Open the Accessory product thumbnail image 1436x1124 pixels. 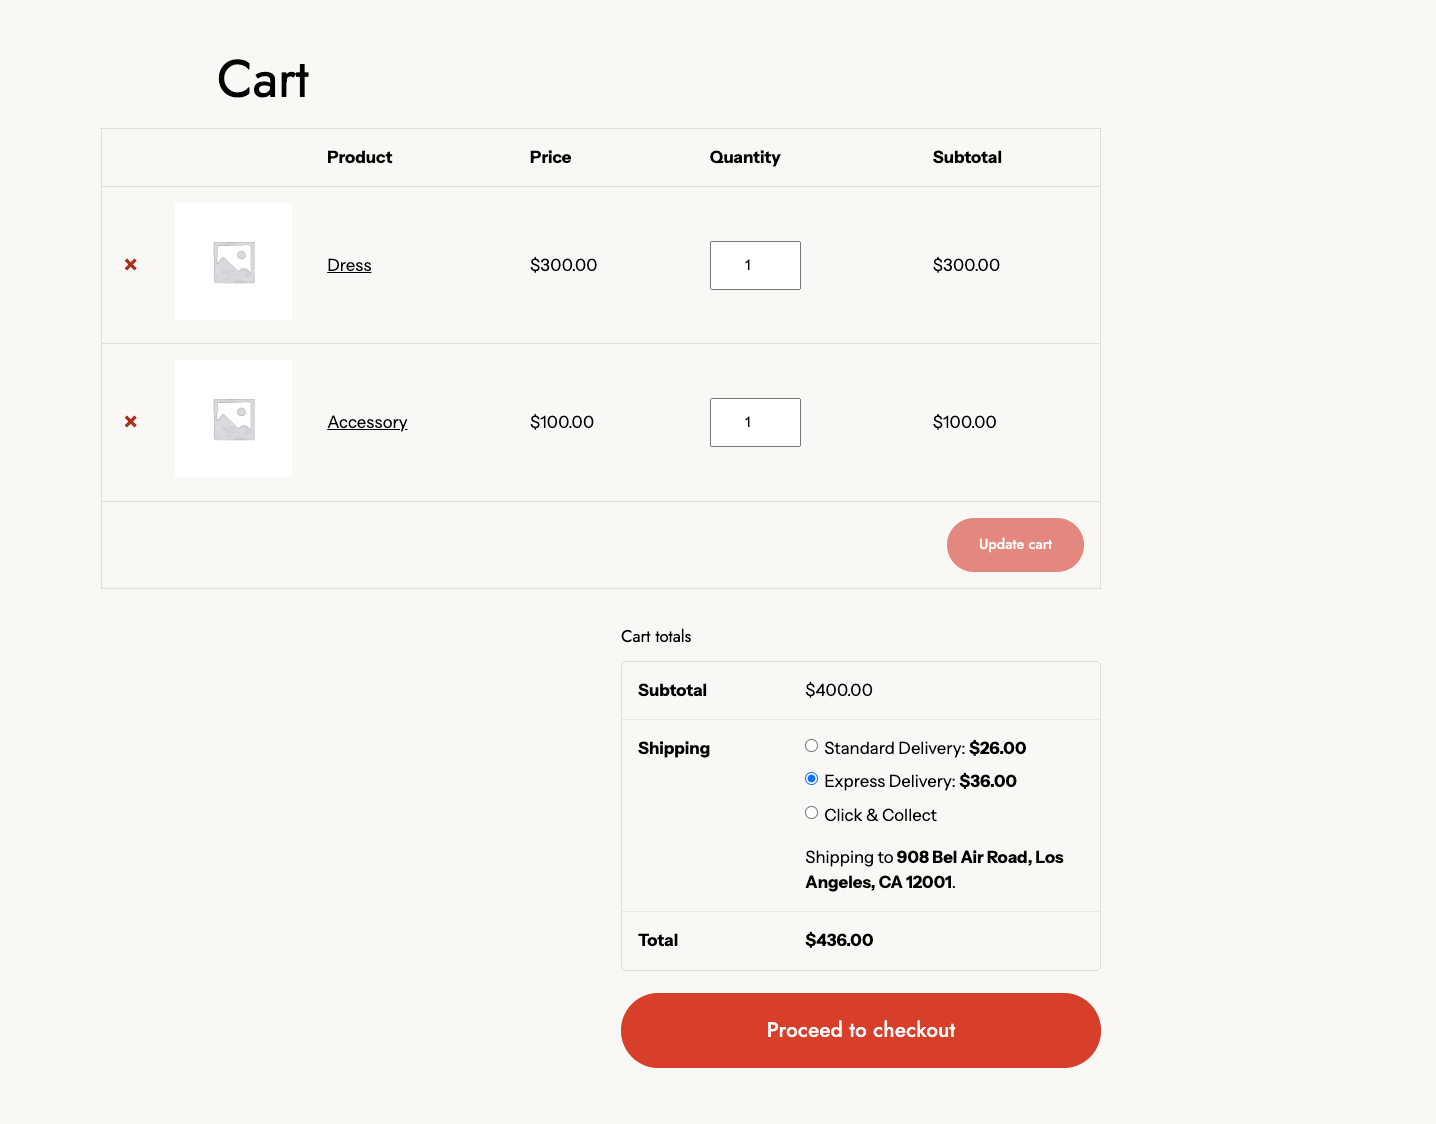pos(233,419)
